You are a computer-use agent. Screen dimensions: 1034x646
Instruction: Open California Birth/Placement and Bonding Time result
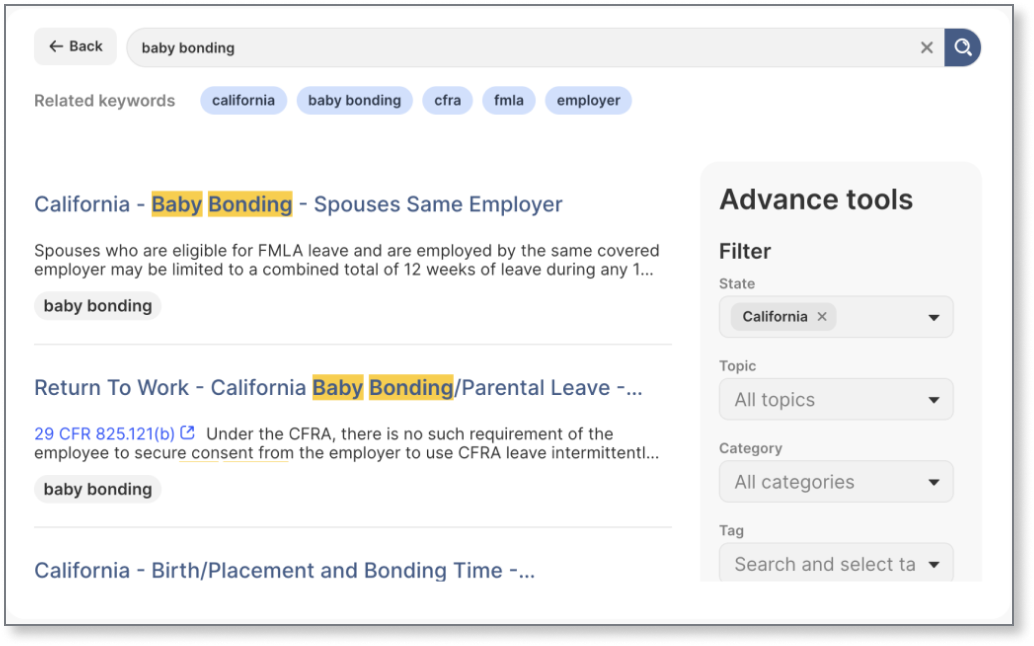(x=284, y=570)
